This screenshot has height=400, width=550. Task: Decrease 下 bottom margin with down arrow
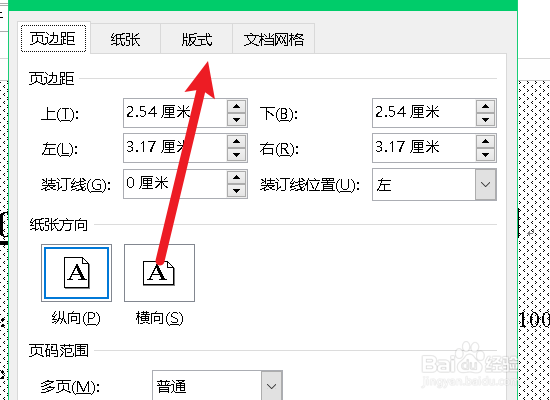click(485, 120)
